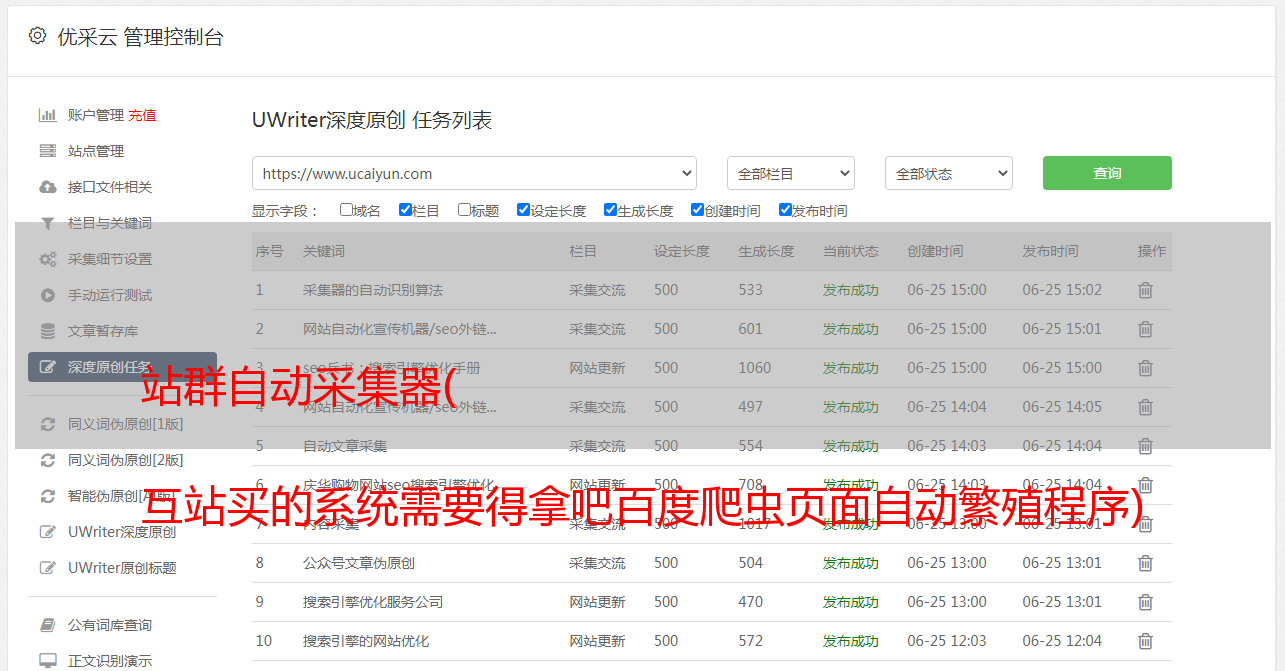The width and height of the screenshot is (1285, 671).
Task: Delete row 5 自动文章采集
Action: click(x=1145, y=446)
